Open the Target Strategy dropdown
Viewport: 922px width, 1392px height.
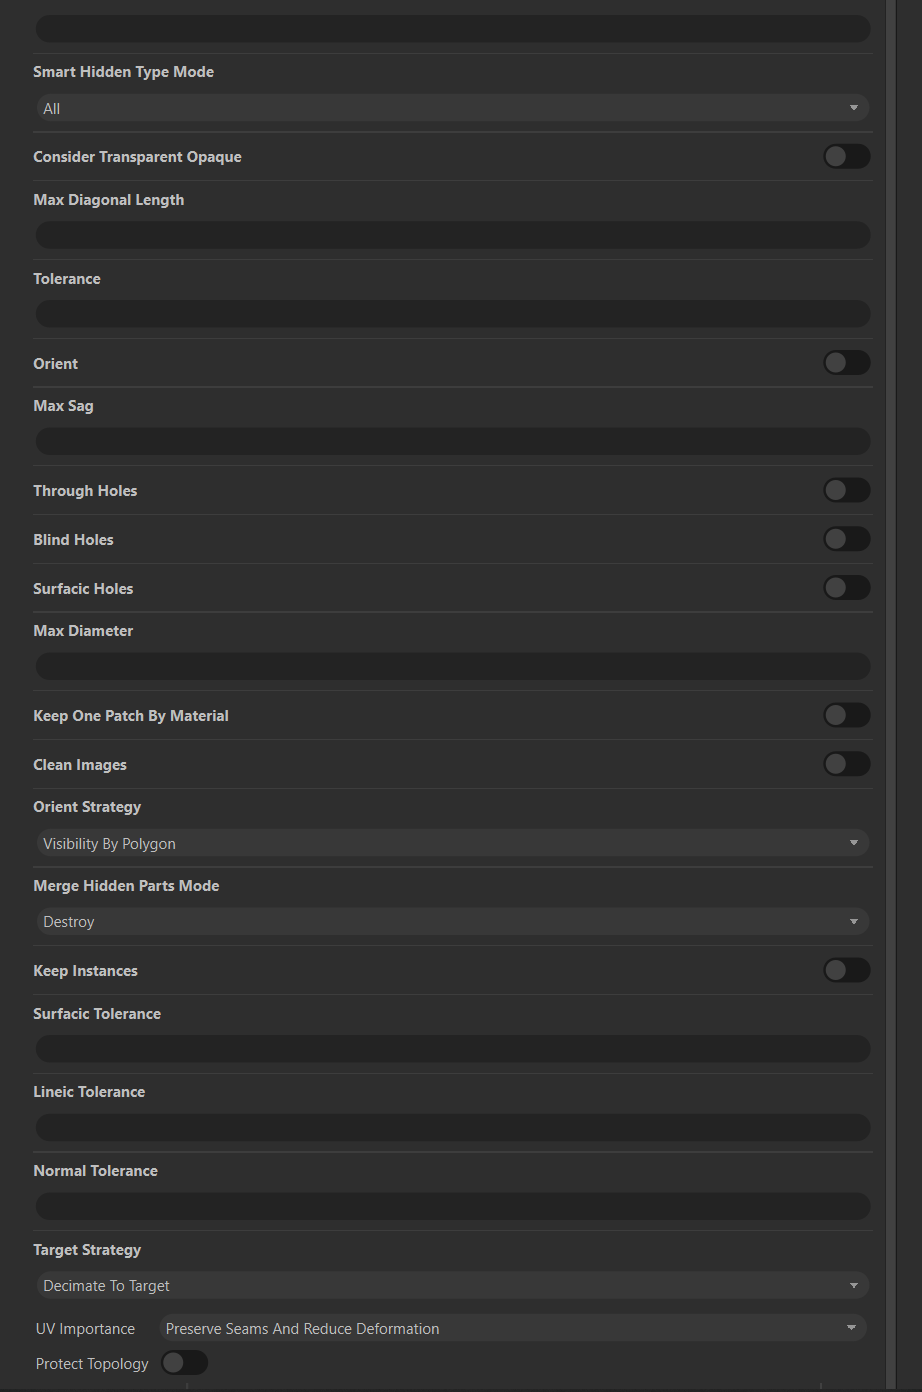tap(452, 1285)
